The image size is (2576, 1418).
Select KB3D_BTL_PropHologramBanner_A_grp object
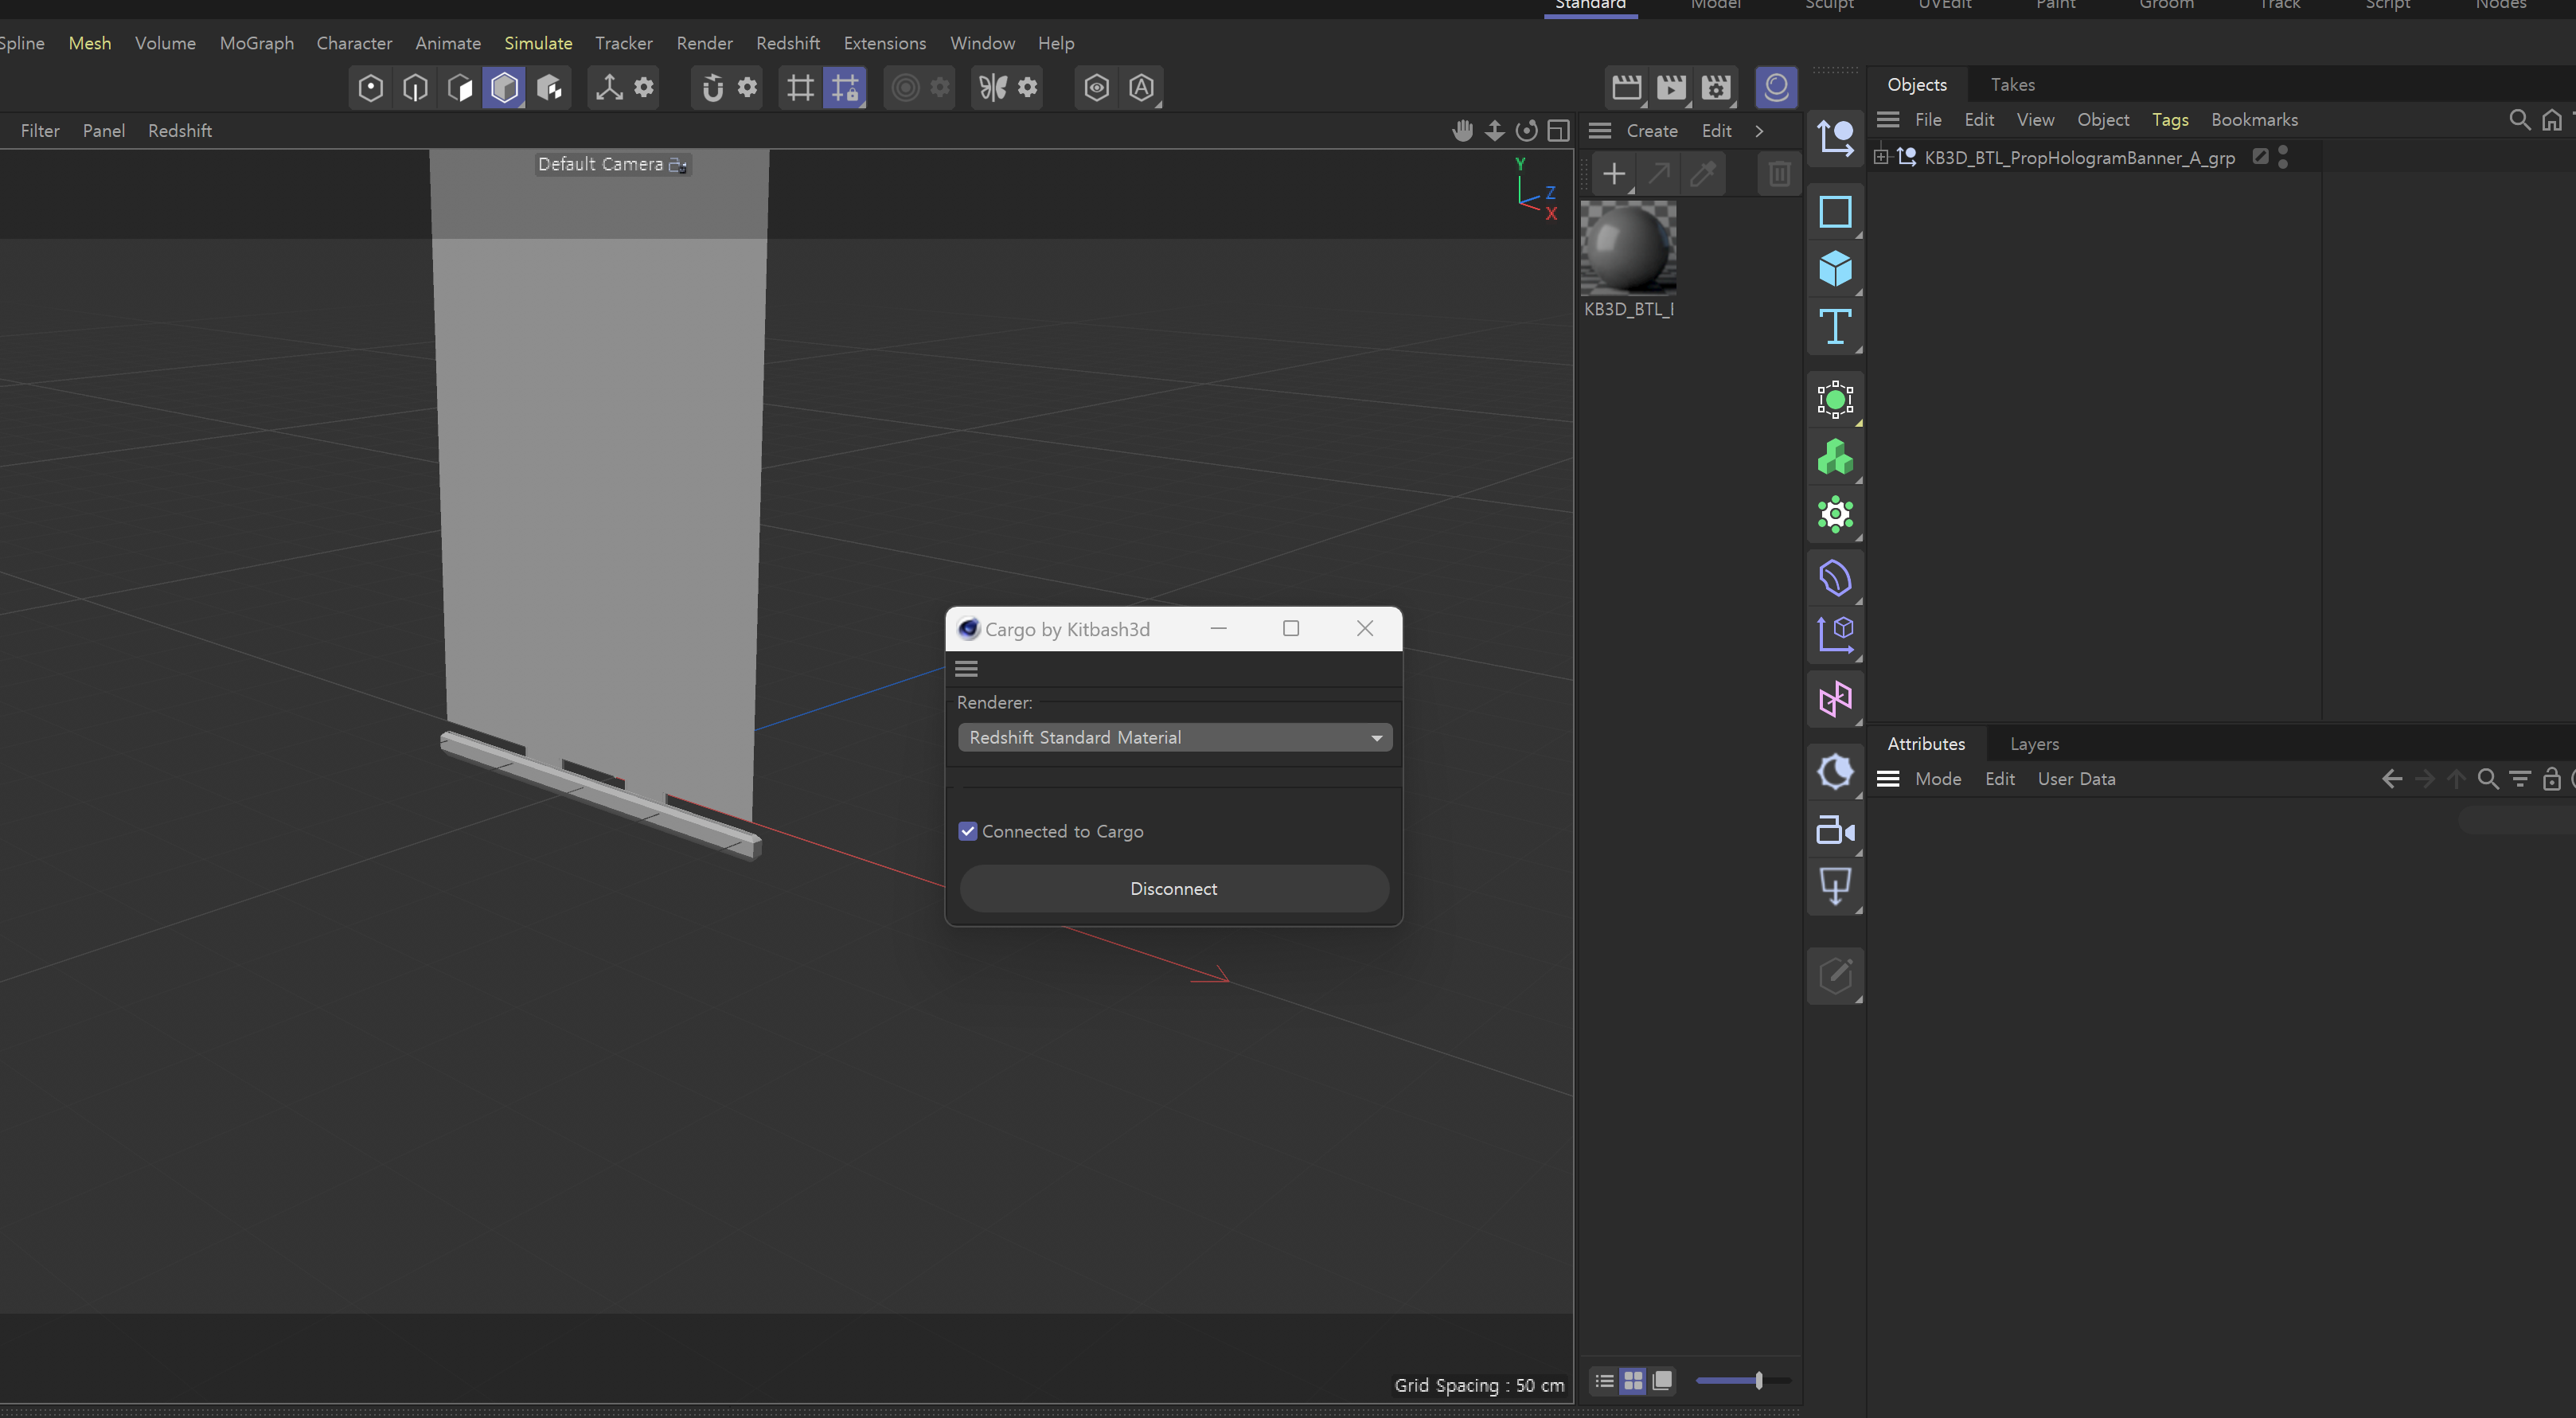click(x=2079, y=158)
